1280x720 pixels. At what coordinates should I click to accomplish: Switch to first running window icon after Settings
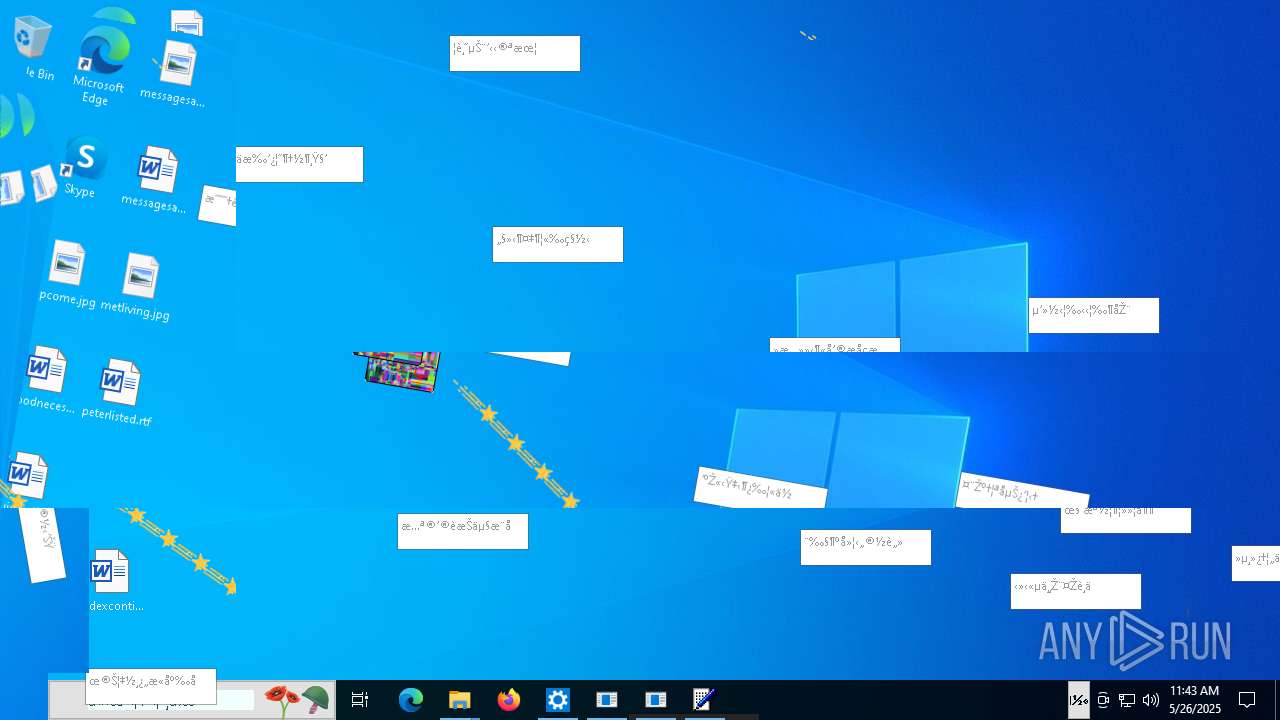[x=607, y=700]
